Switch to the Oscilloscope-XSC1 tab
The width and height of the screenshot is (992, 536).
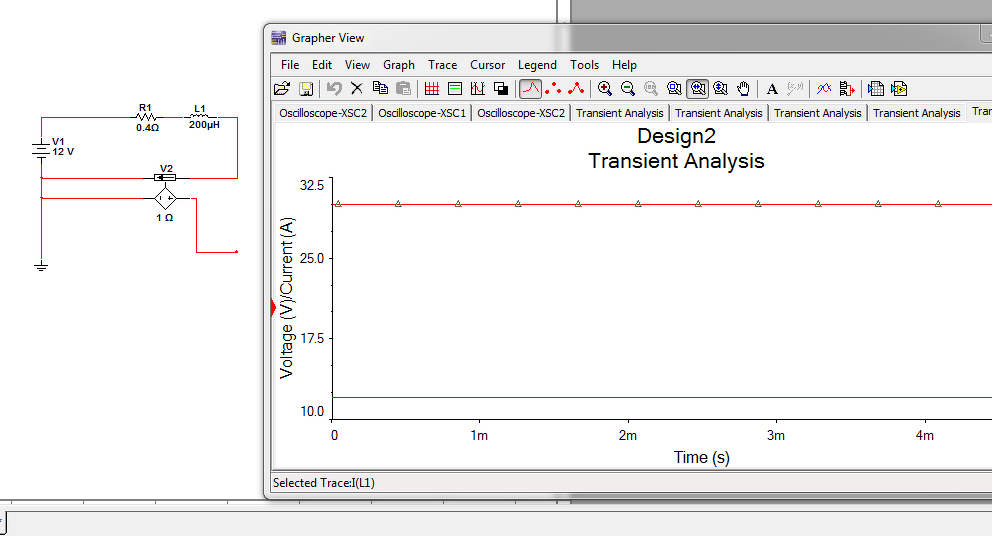422,113
